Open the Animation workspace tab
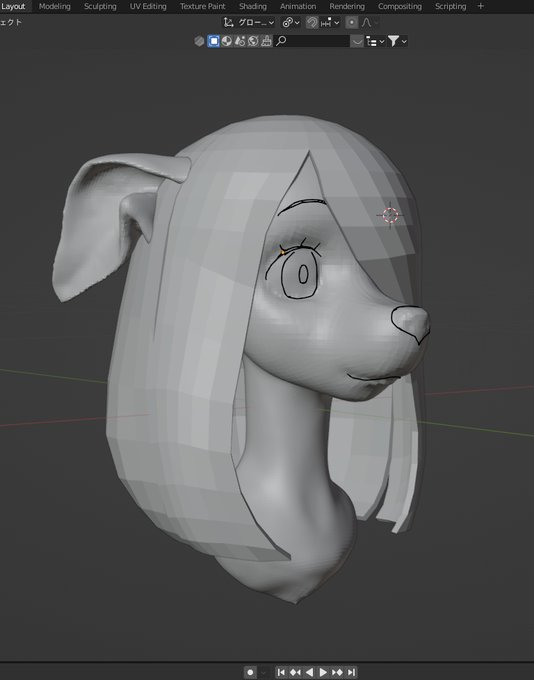 [298, 7]
